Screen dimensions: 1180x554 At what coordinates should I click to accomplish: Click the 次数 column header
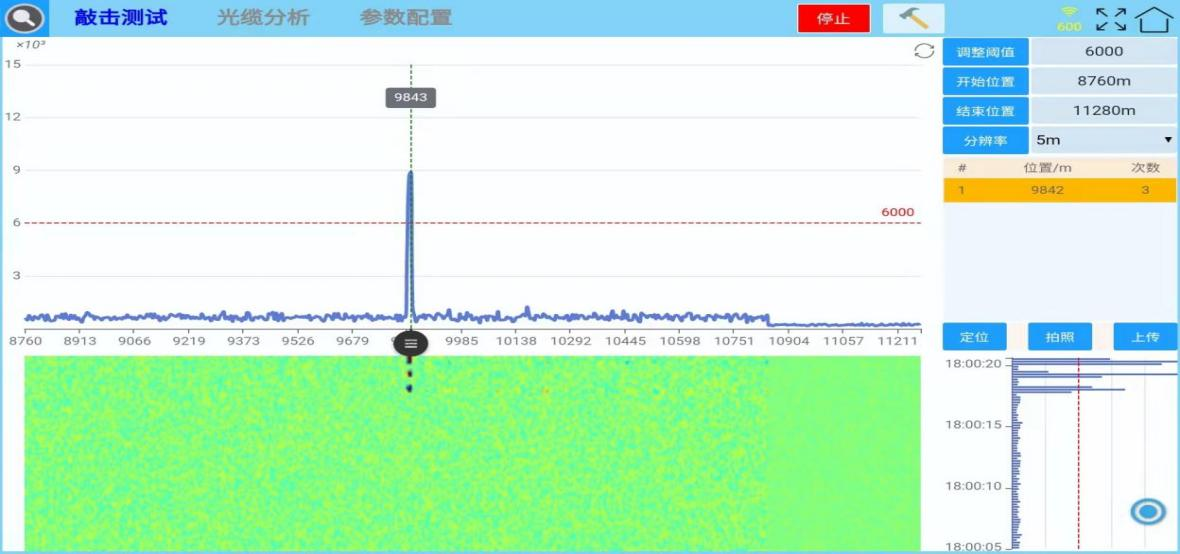coord(1145,168)
